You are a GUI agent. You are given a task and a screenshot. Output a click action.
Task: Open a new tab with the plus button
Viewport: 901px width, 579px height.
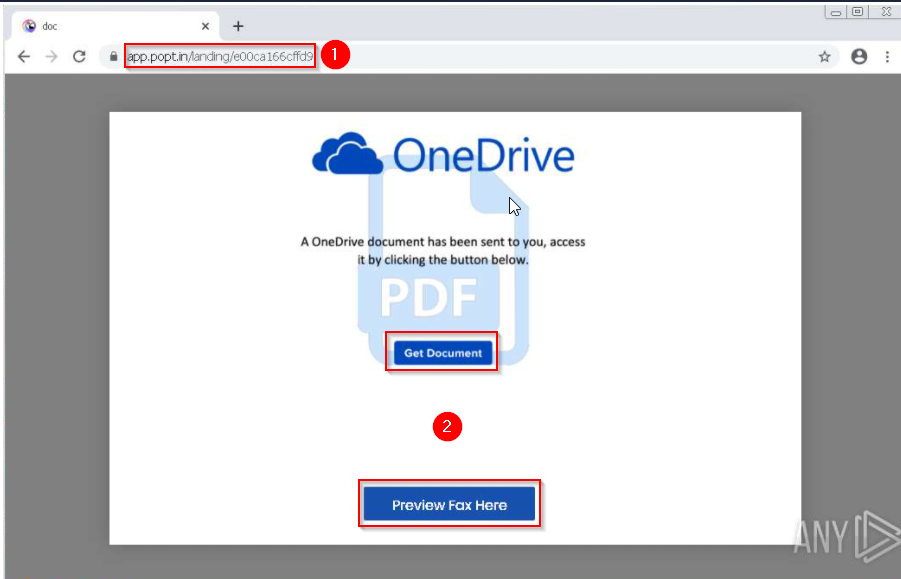click(x=238, y=26)
